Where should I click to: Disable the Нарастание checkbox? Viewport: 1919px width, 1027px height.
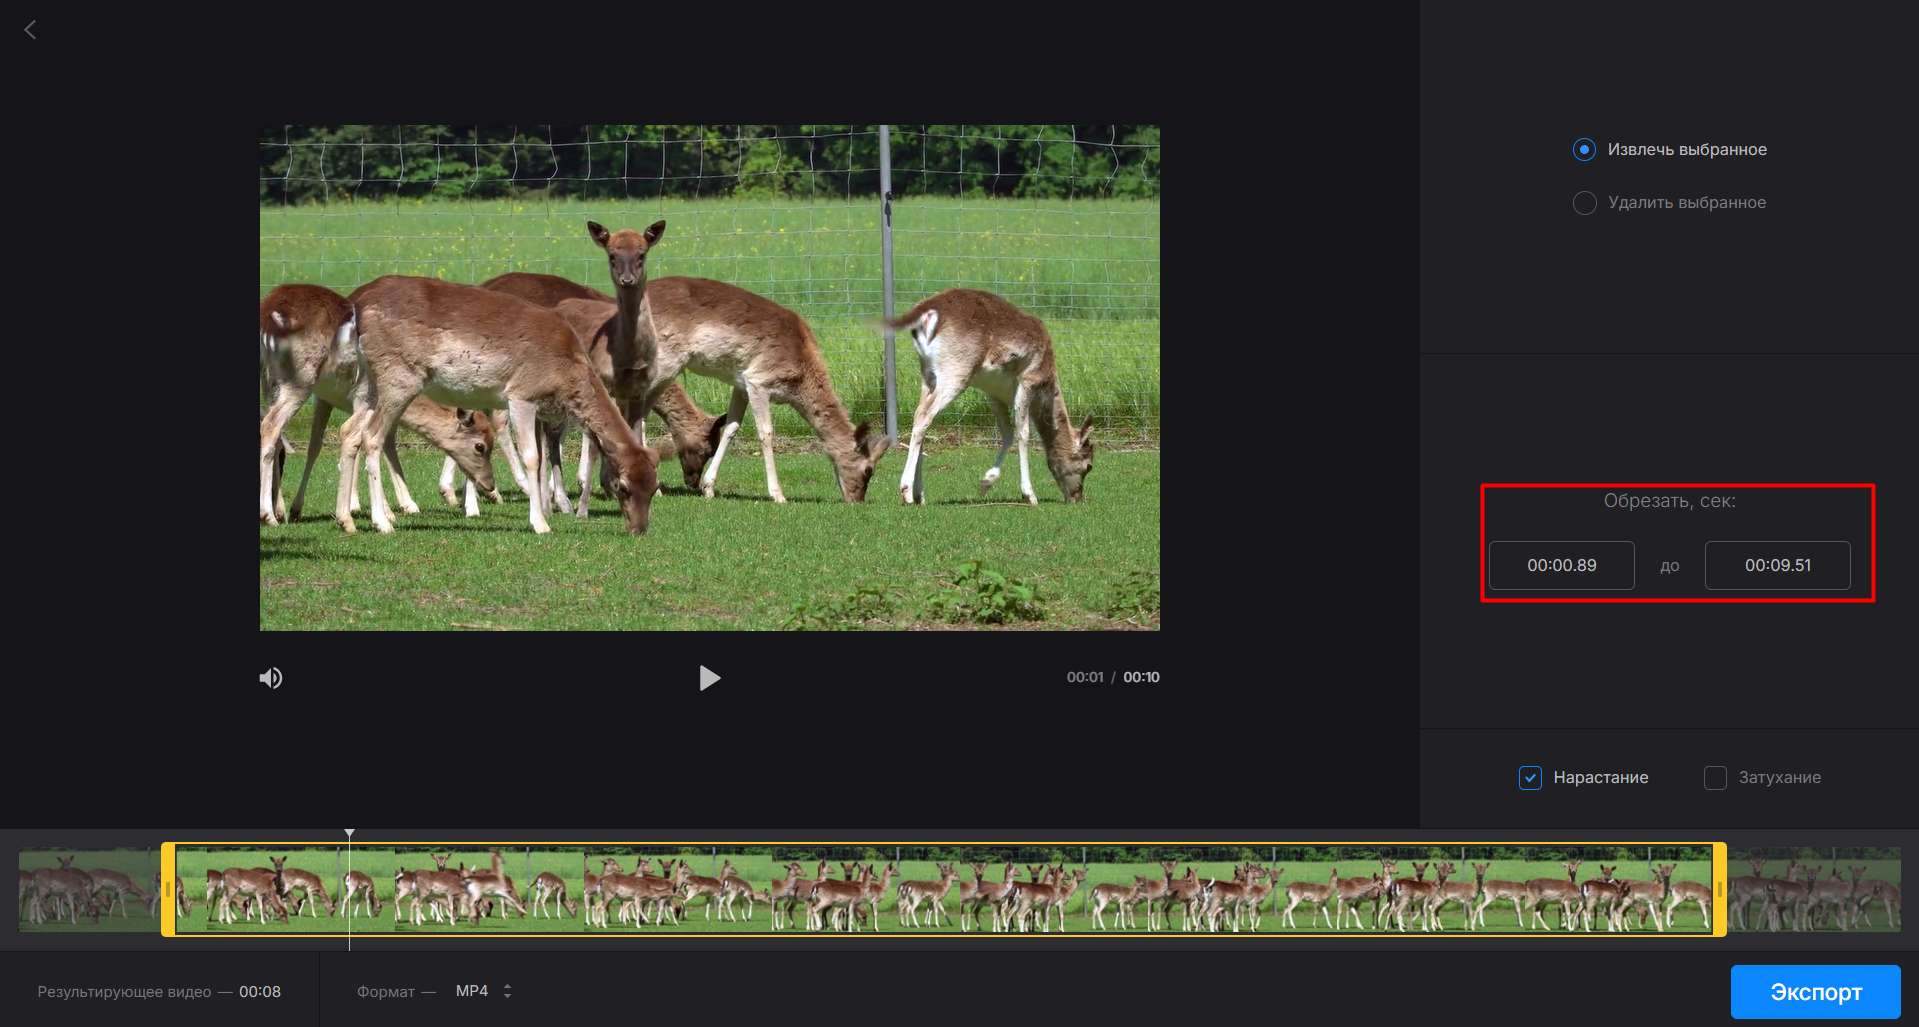pyautogui.click(x=1530, y=778)
